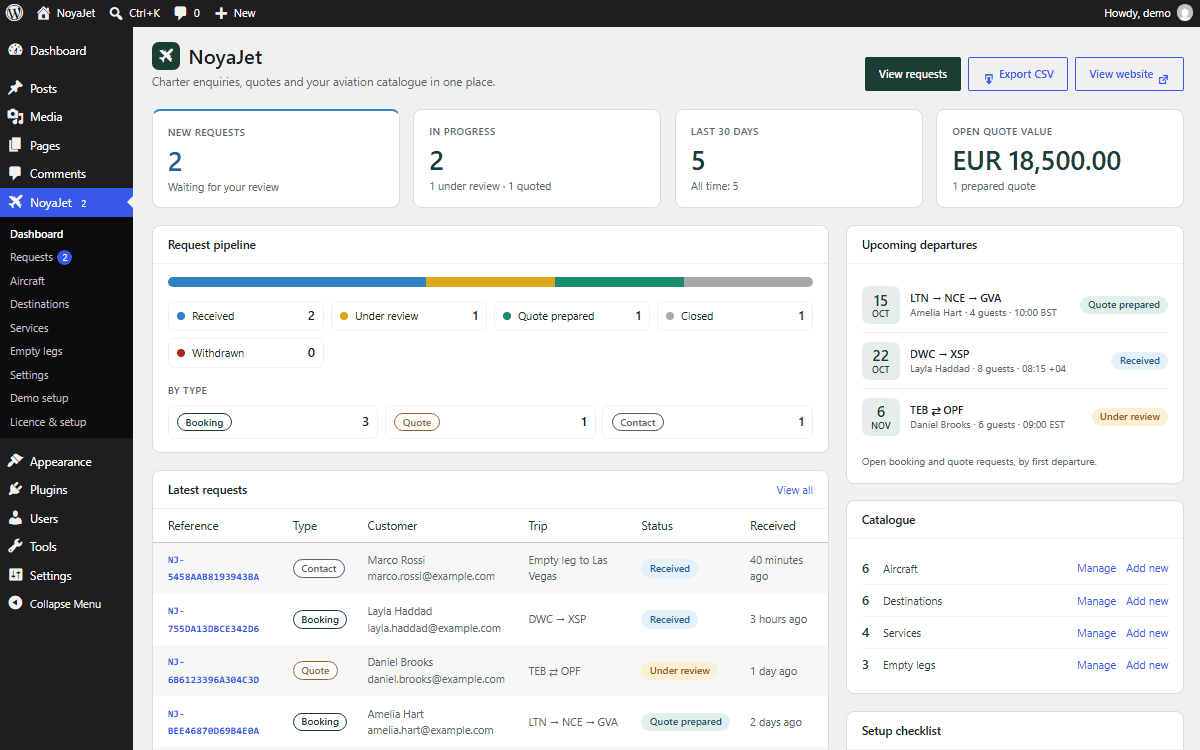Open the TEB ⇄ OPF departure entry
The height and width of the screenshot is (750, 1200).
(x=1015, y=417)
